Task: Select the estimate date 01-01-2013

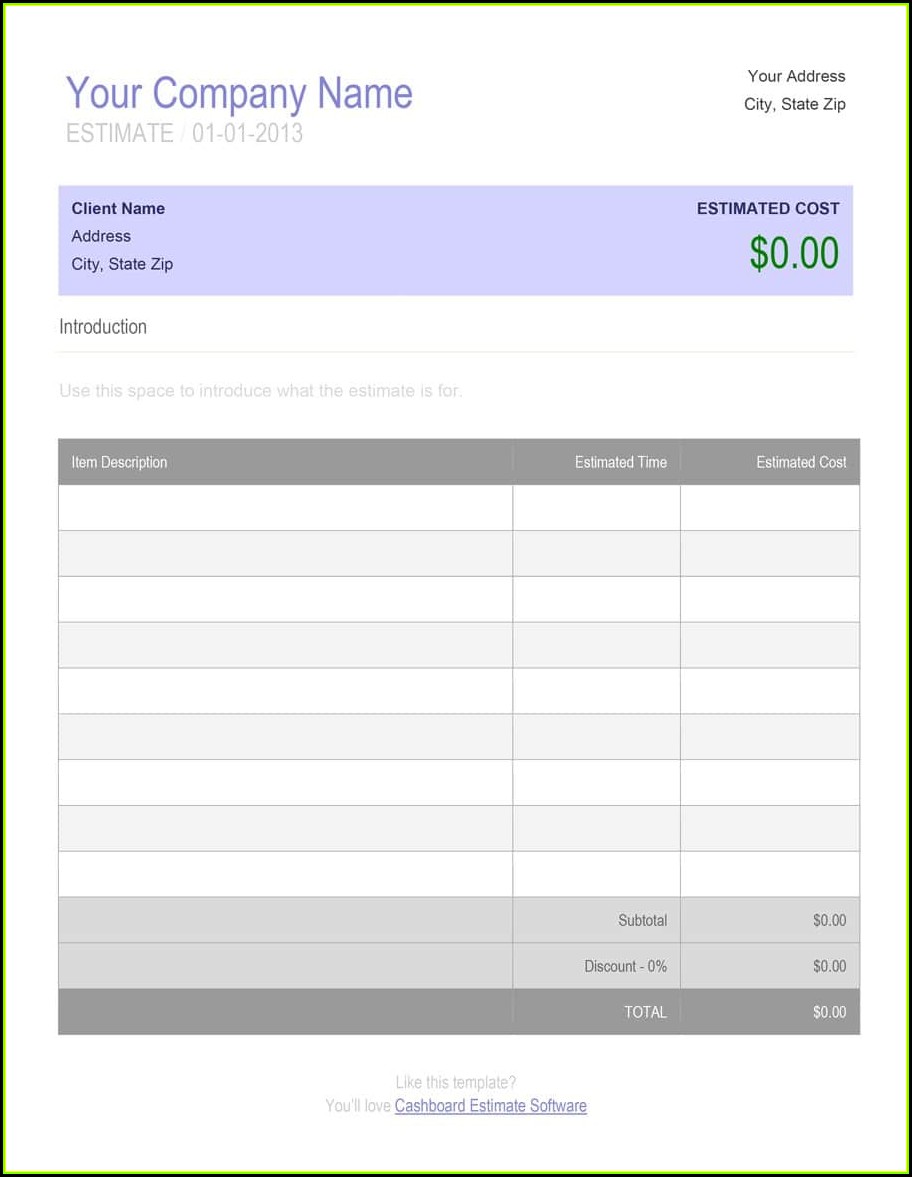Action: pos(247,133)
